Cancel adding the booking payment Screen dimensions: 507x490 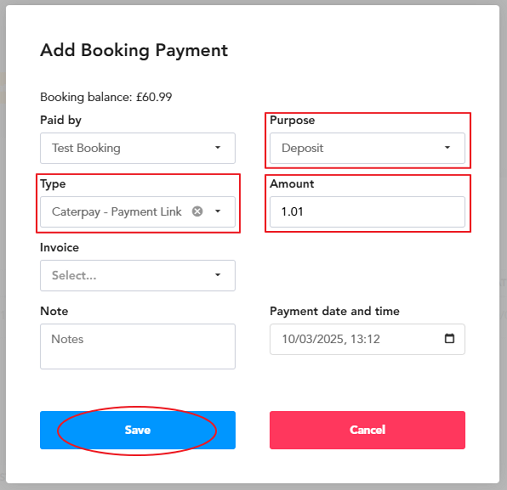pos(367,430)
